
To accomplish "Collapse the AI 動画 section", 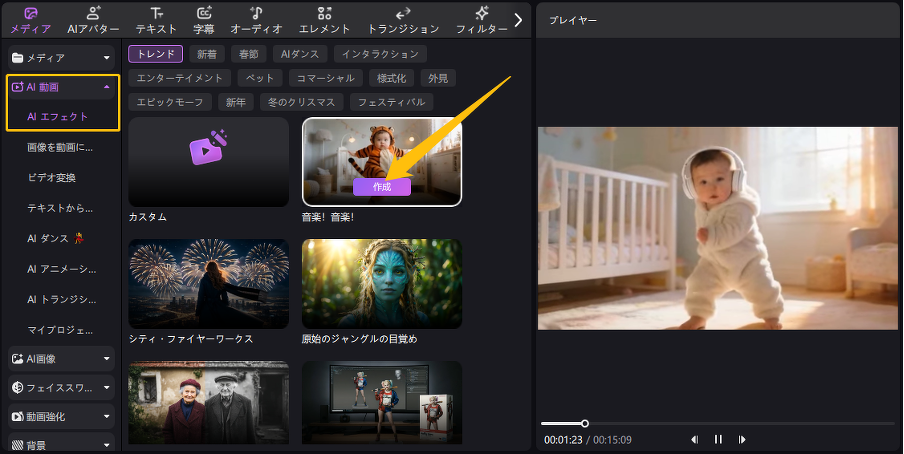I will point(106,88).
